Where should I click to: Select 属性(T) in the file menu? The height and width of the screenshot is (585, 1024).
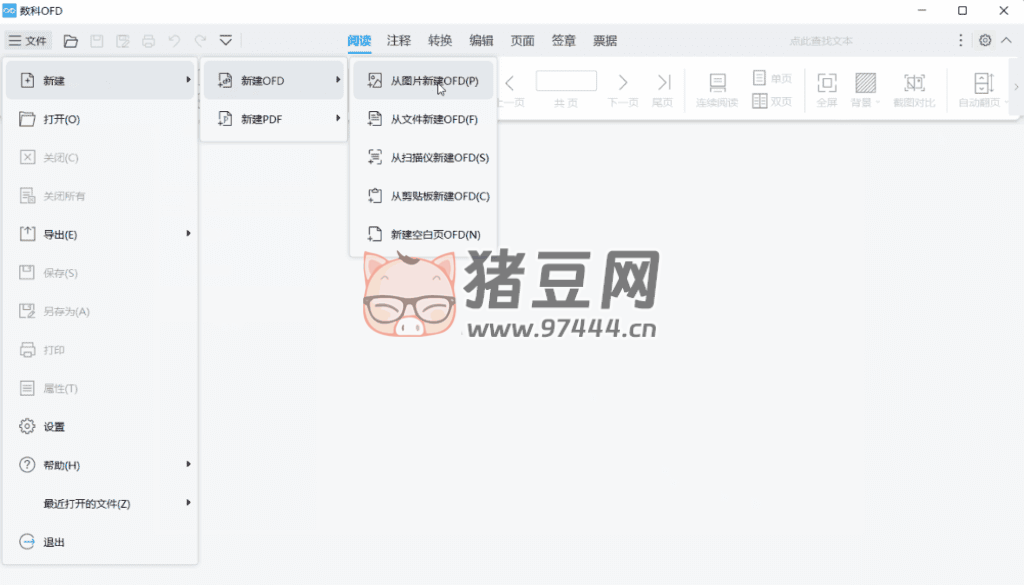(x=100, y=388)
